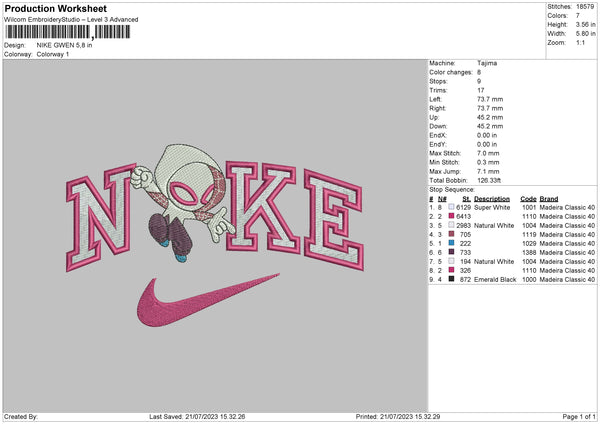Image resolution: width=600 pixels, height=424 pixels.
Task: Click the pink swatch beside stitch 326
Action: [x=451, y=270]
